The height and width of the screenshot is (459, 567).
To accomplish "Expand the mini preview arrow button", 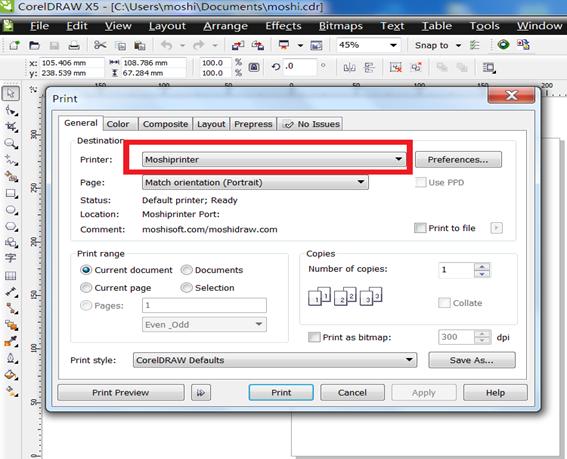I will pyautogui.click(x=201, y=392).
